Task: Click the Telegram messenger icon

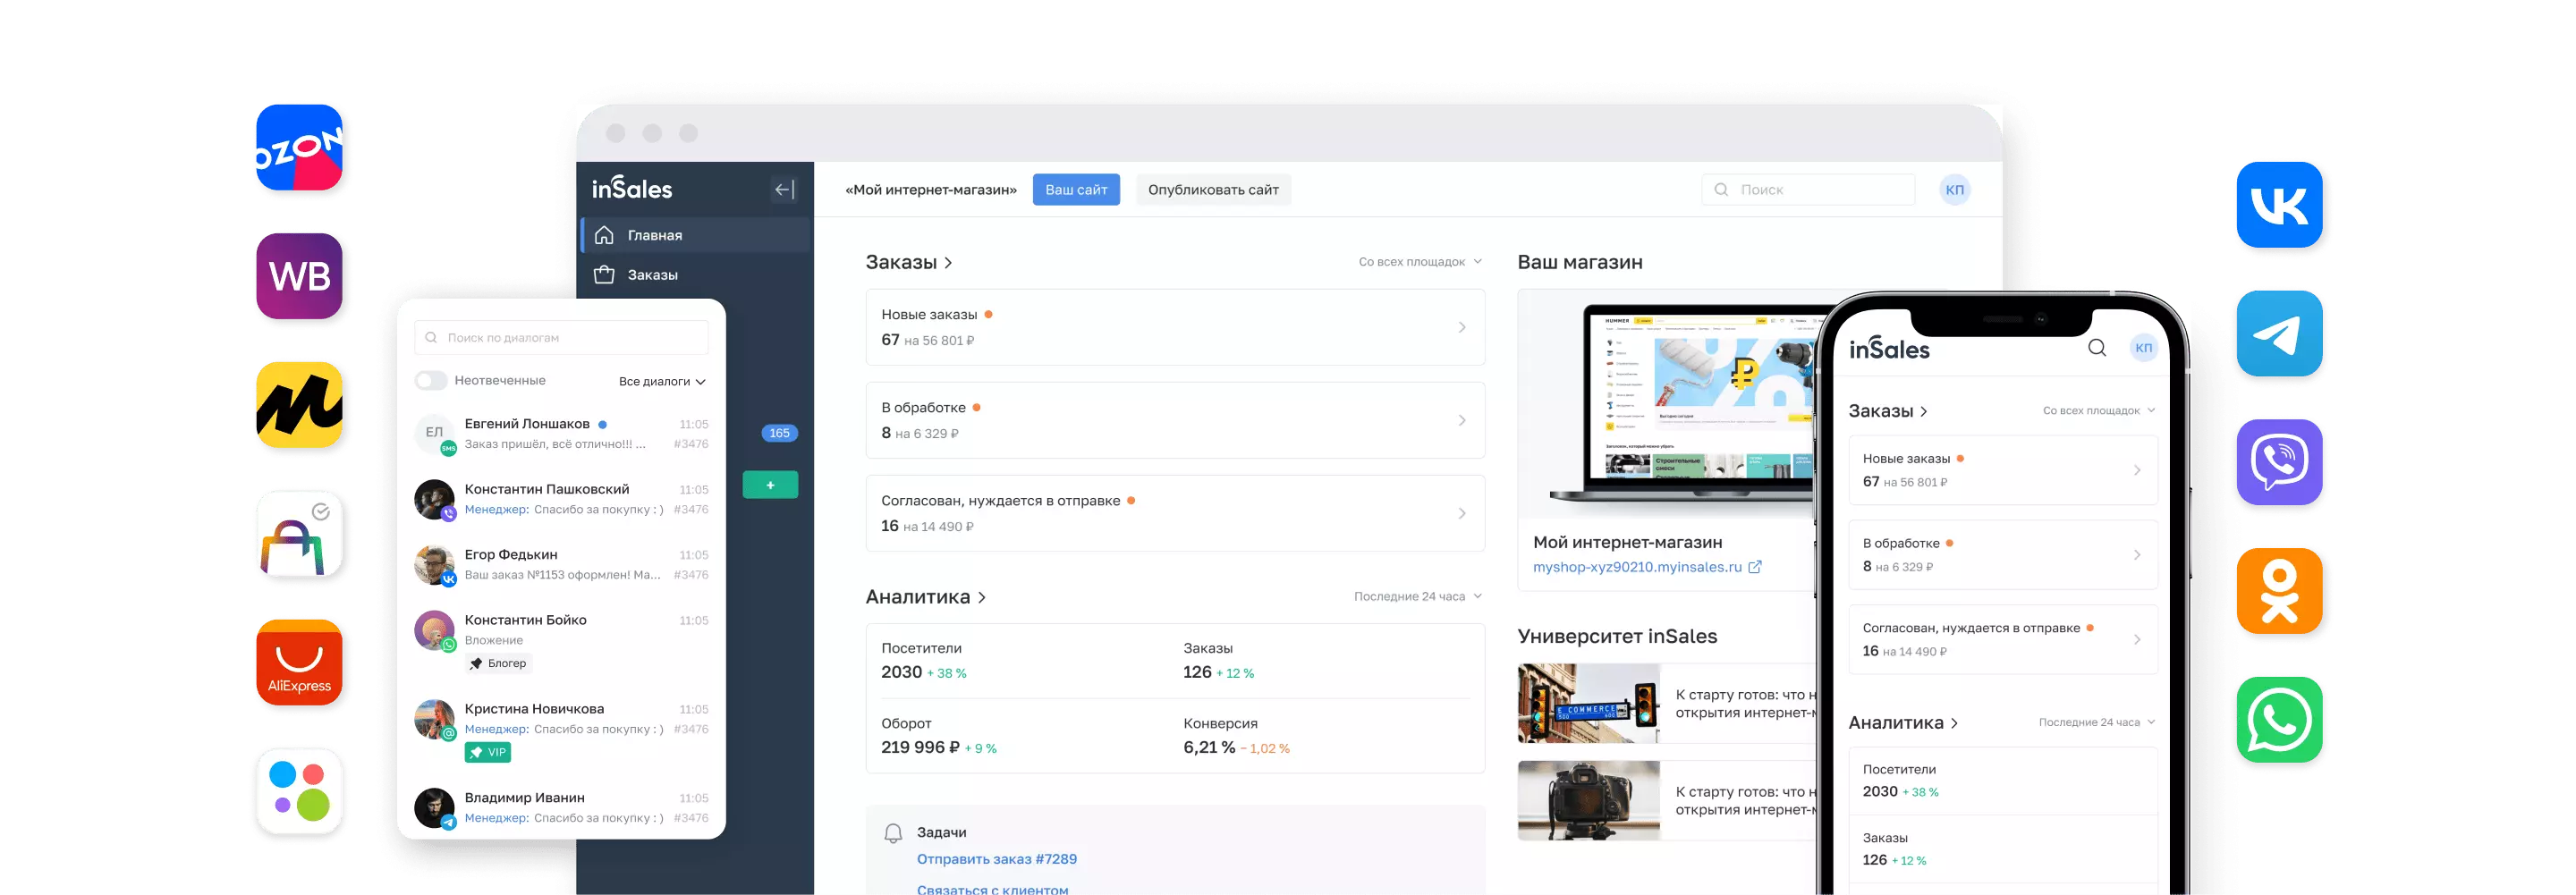Action: click(2279, 334)
